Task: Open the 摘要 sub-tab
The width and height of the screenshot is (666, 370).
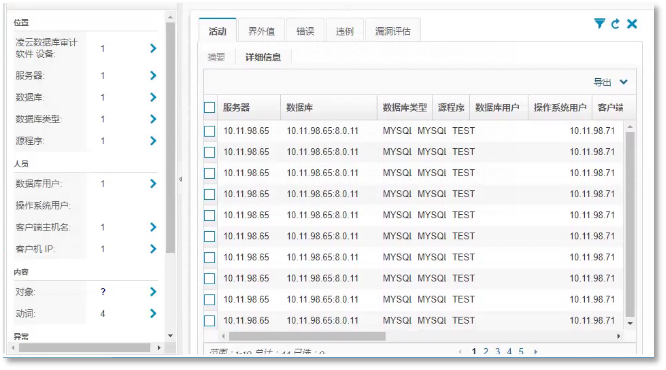Action: click(x=216, y=57)
